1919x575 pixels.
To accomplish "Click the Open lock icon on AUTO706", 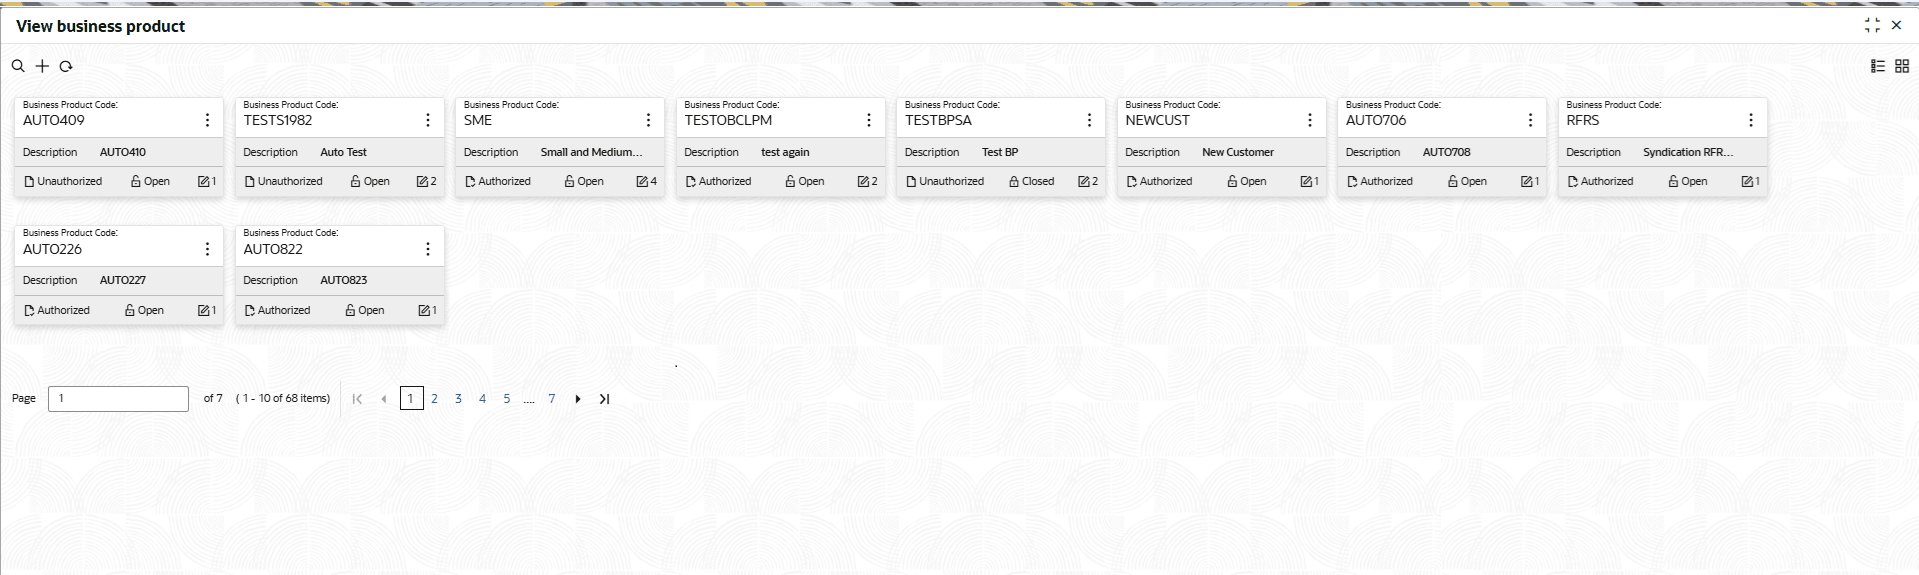I will pos(1452,182).
